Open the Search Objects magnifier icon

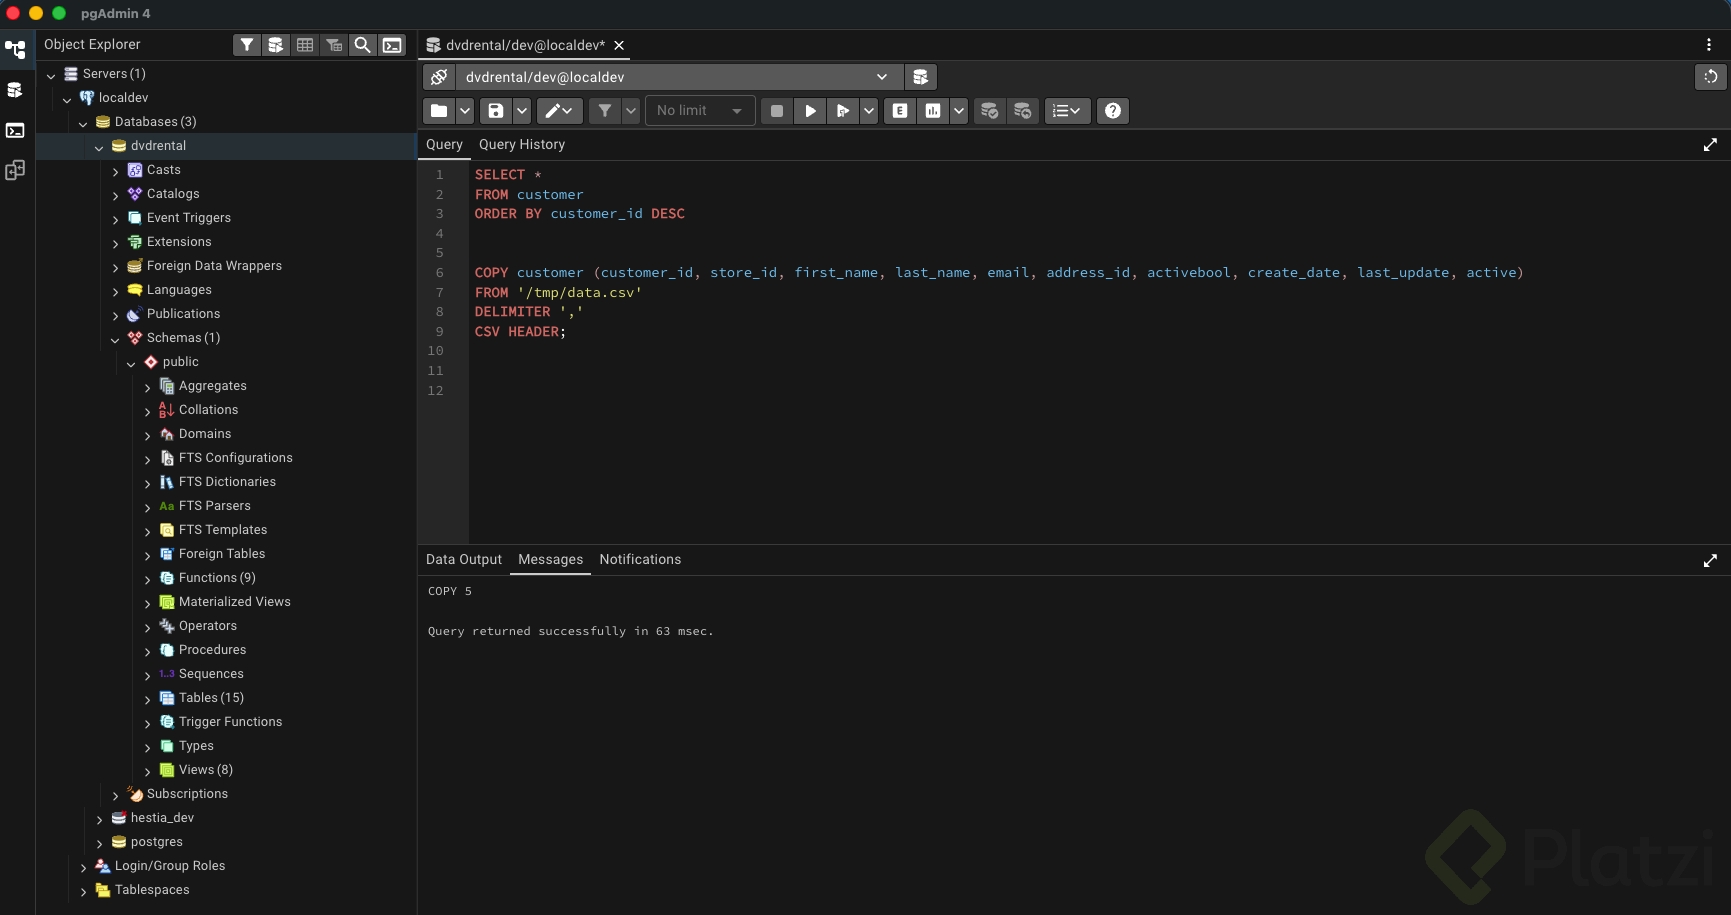tap(363, 45)
